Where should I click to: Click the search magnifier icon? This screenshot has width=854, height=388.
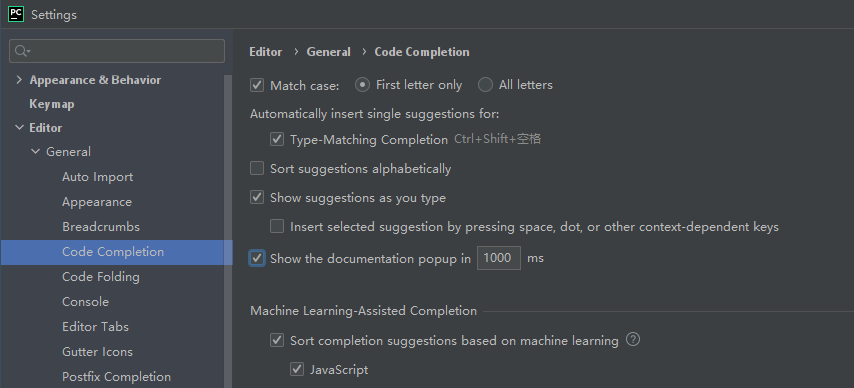tap(22, 51)
